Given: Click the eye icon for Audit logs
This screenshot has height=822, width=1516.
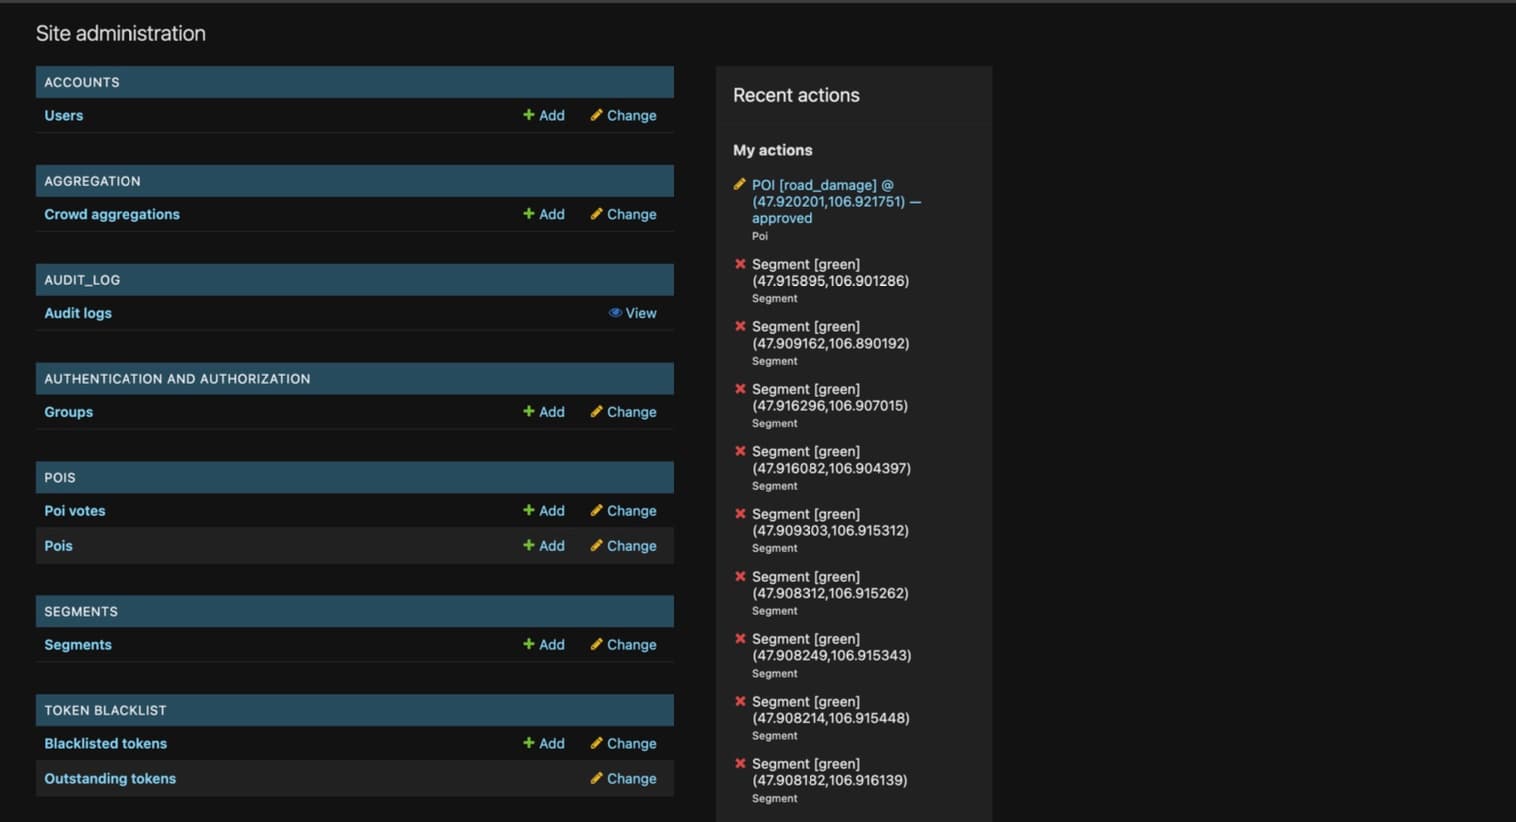Looking at the screenshot, I should tap(615, 313).
